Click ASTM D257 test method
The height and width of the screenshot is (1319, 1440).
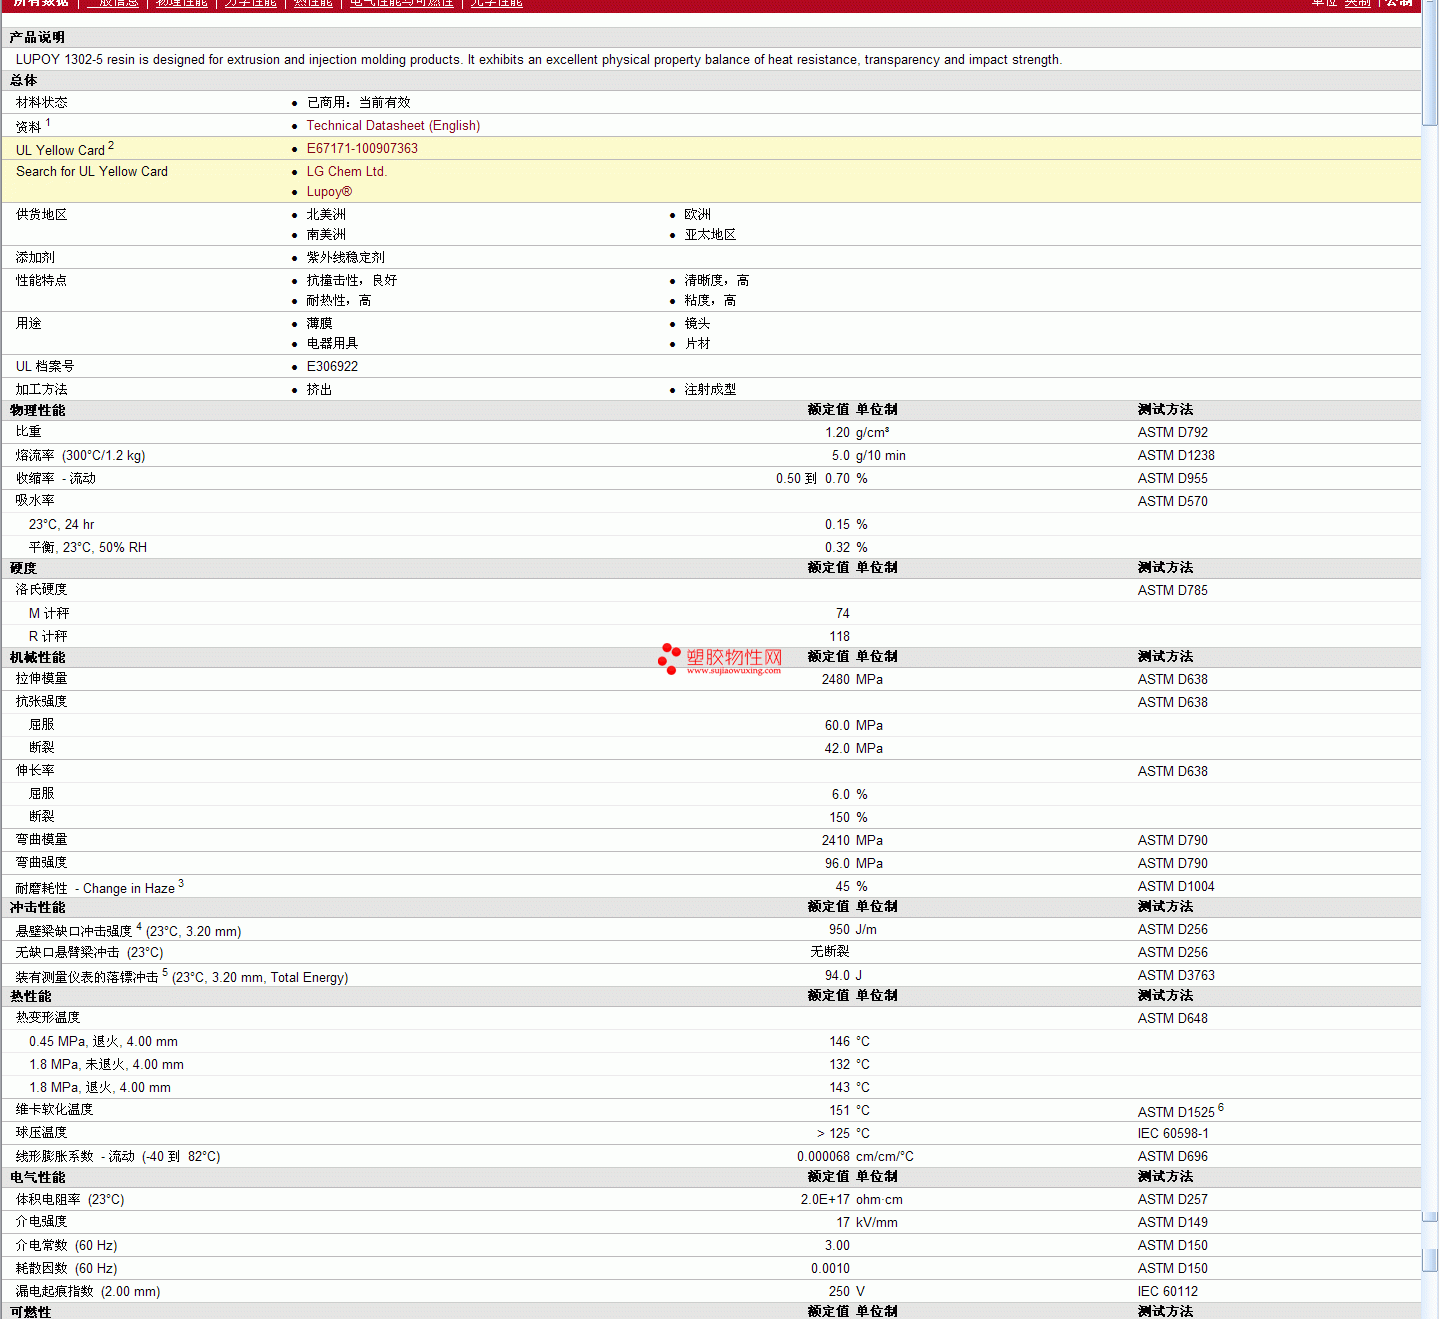coord(1172,1200)
